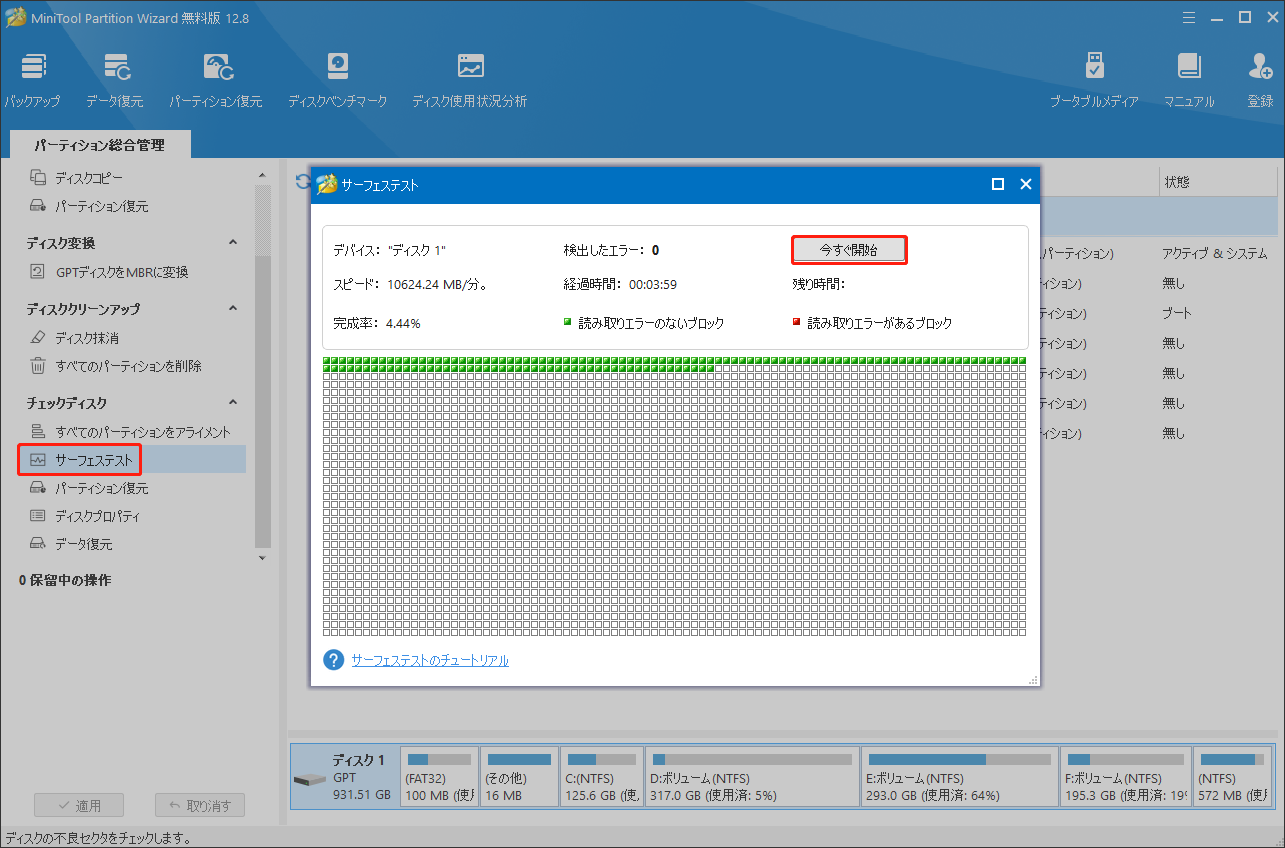Launch データ復元 from the top toolbar
Viewport: 1285px width, 848px height.
pos(115,80)
